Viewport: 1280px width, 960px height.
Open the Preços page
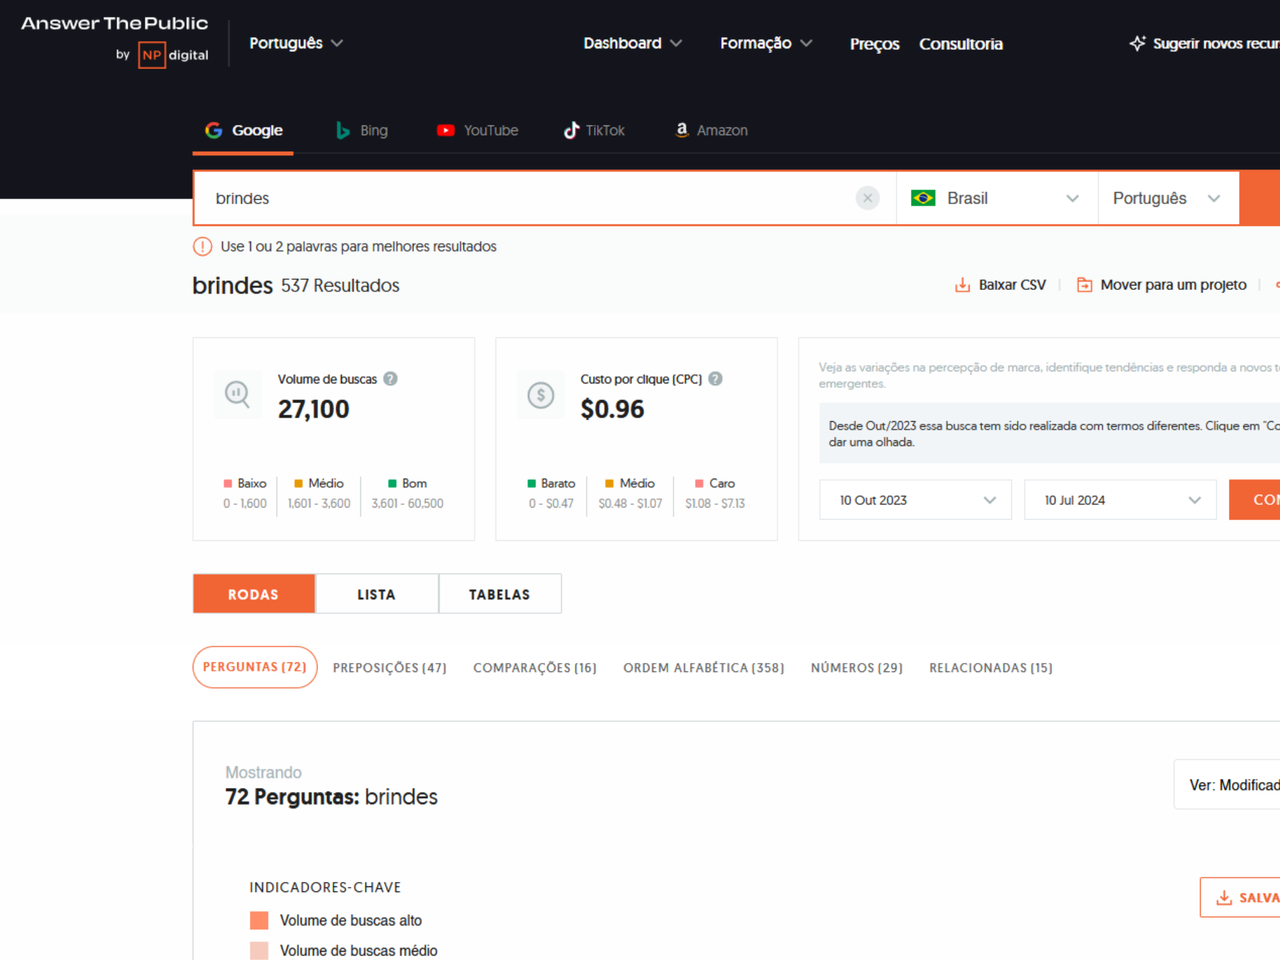(874, 44)
